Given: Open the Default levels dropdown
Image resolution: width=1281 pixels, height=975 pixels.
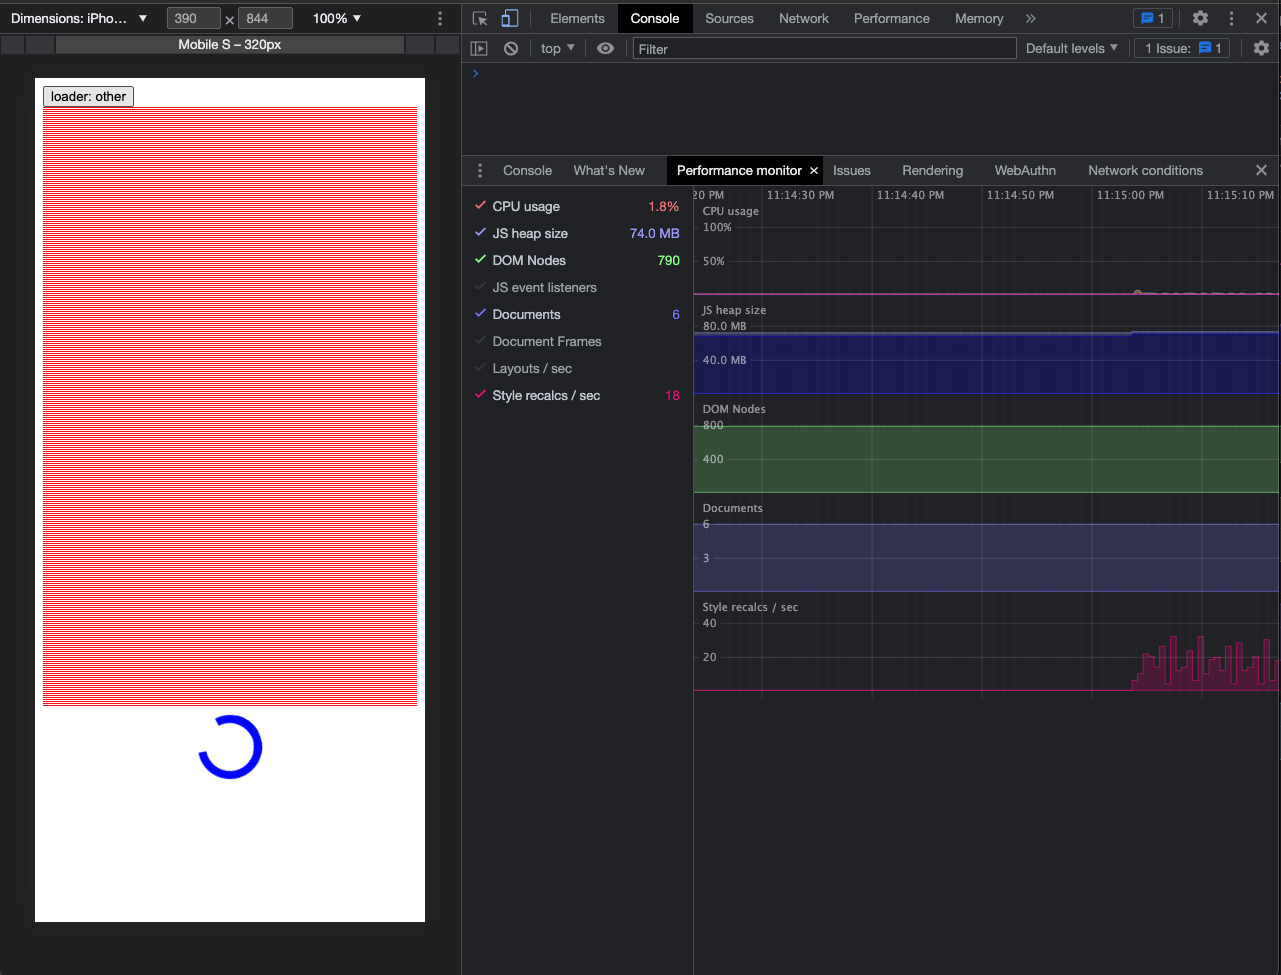Looking at the screenshot, I should tap(1072, 48).
